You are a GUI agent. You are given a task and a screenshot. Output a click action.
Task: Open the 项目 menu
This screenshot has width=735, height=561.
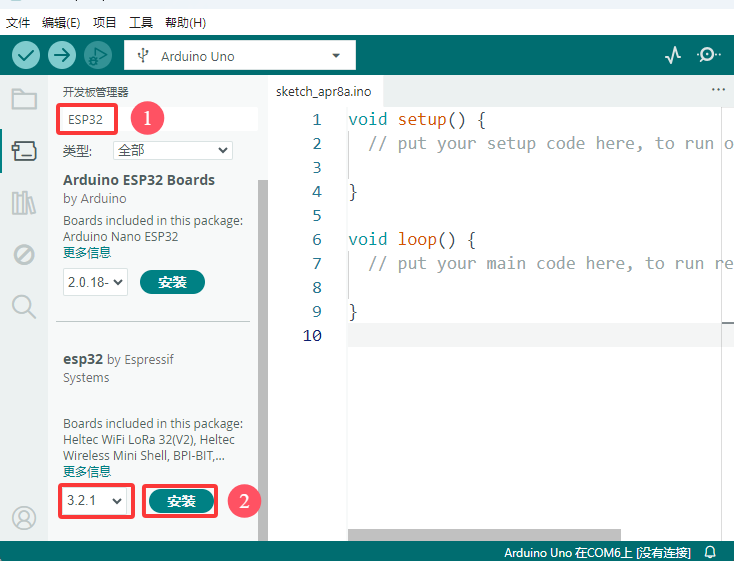105,22
